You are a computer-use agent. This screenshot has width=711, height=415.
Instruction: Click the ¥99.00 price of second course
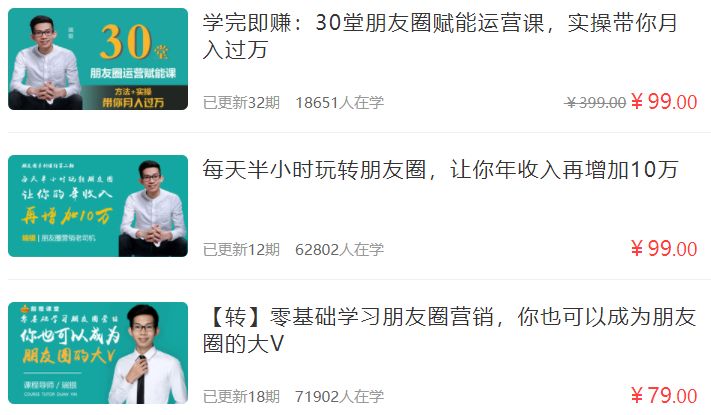point(664,249)
